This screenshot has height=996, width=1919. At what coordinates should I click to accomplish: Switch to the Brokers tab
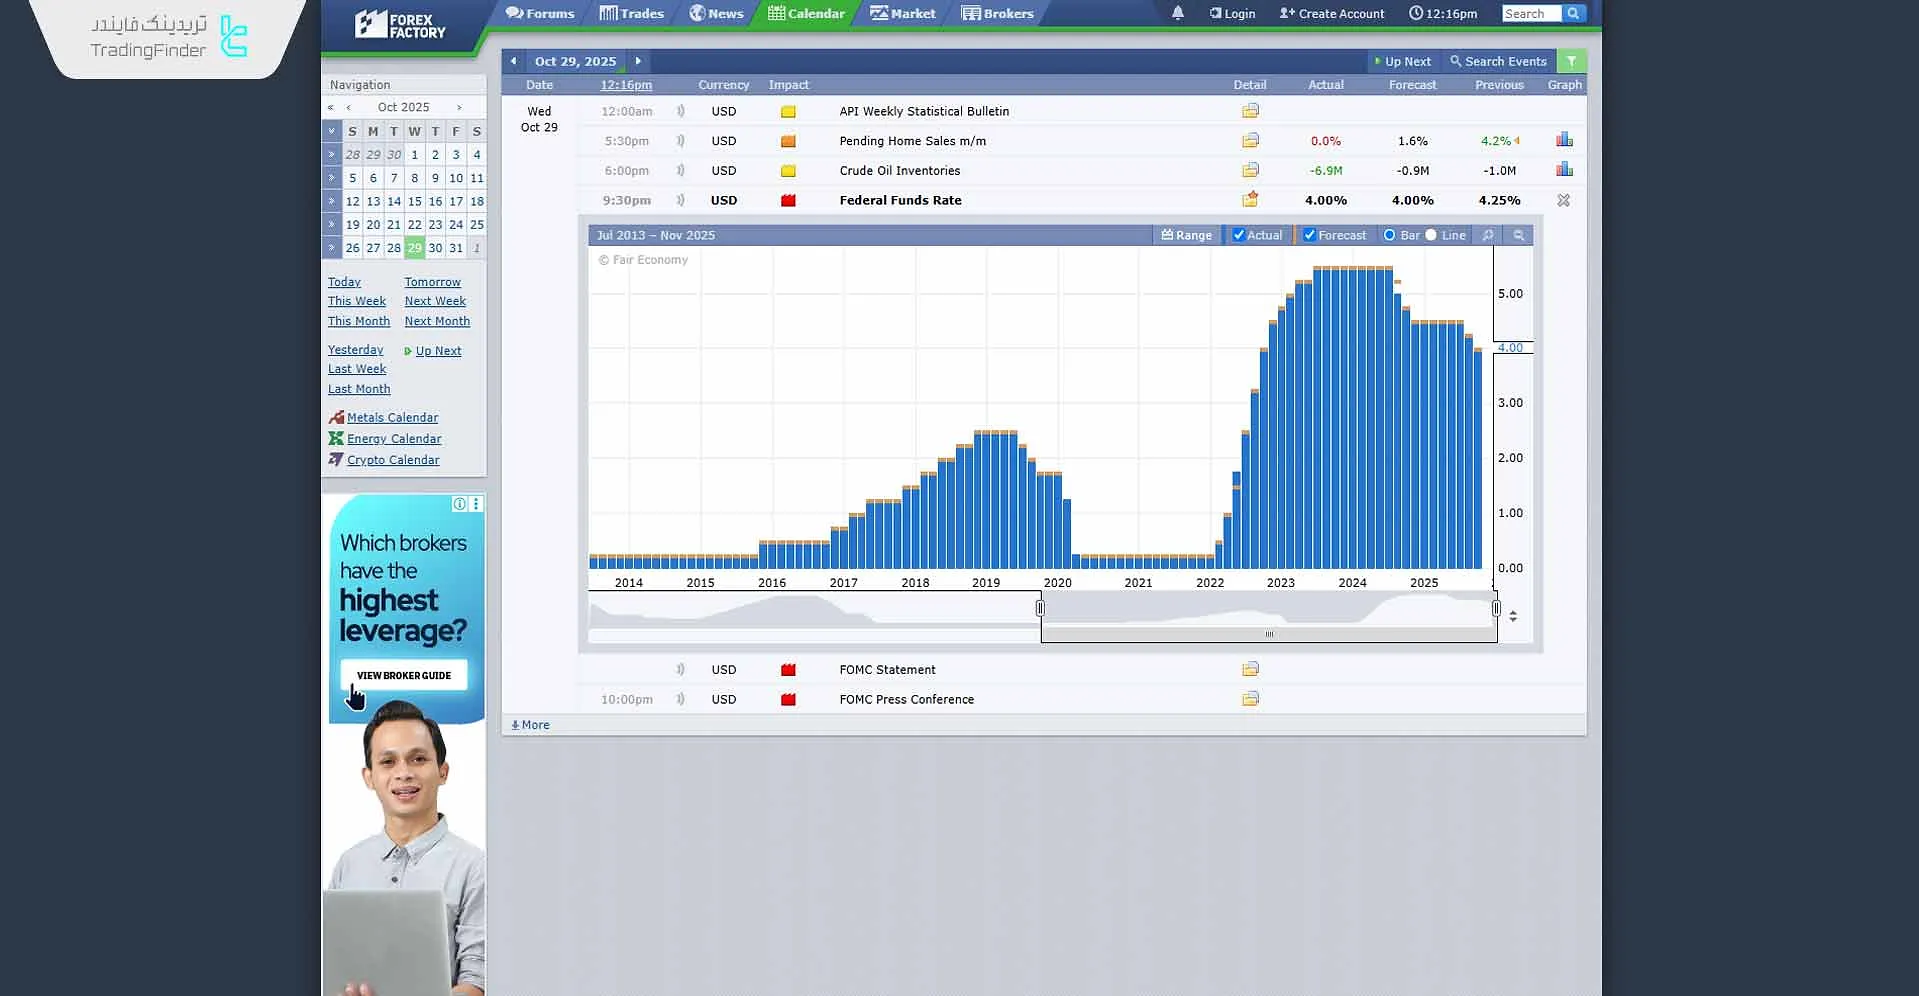[997, 13]
